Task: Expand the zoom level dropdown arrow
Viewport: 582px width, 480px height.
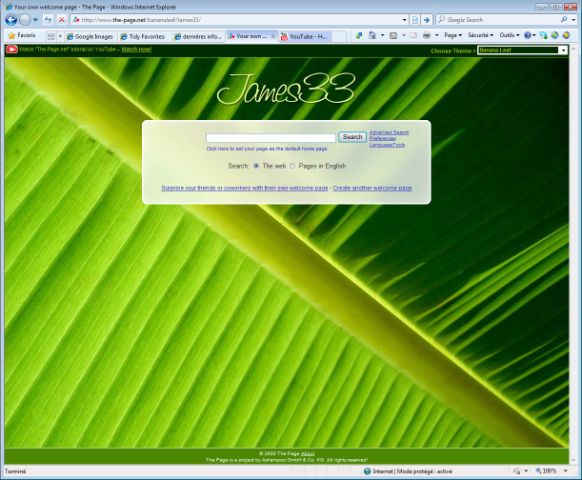Action: click(x=565, y=471)
